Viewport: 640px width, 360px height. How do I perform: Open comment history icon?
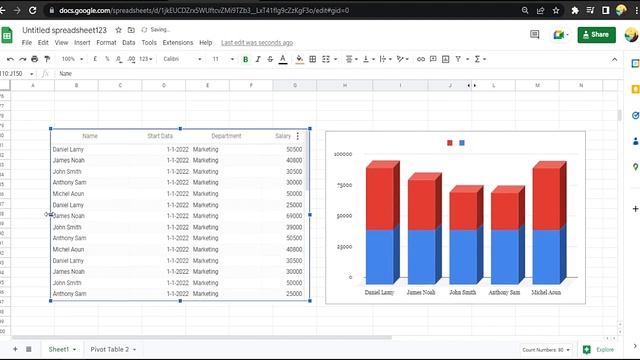tap(534, 35)
